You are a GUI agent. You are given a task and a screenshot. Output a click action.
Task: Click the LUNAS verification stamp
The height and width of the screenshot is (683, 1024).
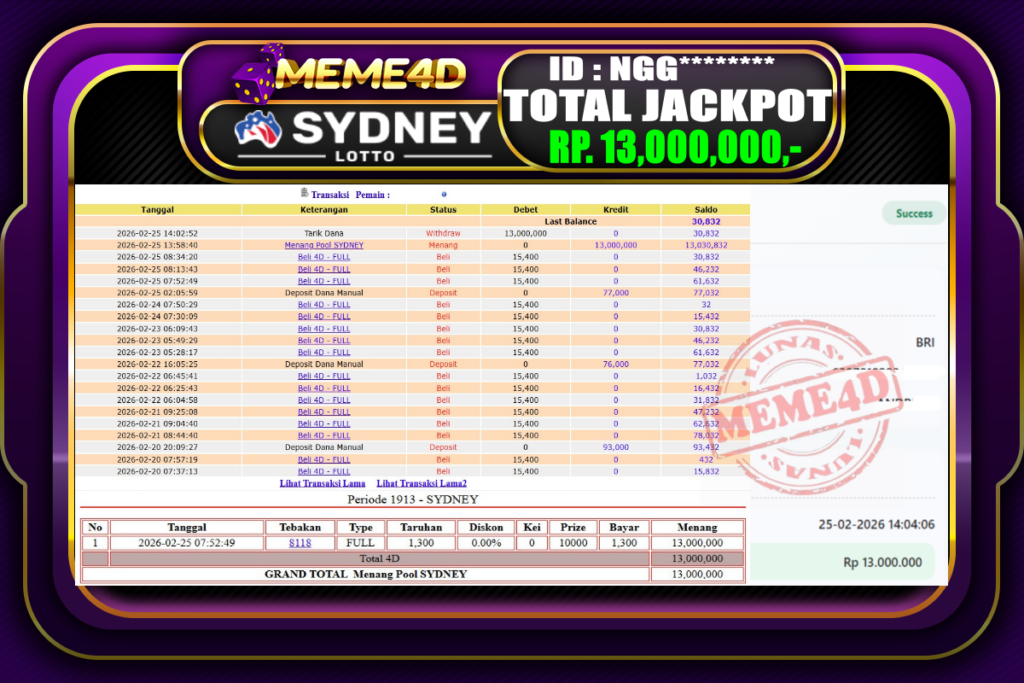pyautogui.click(x=796, y=345)
